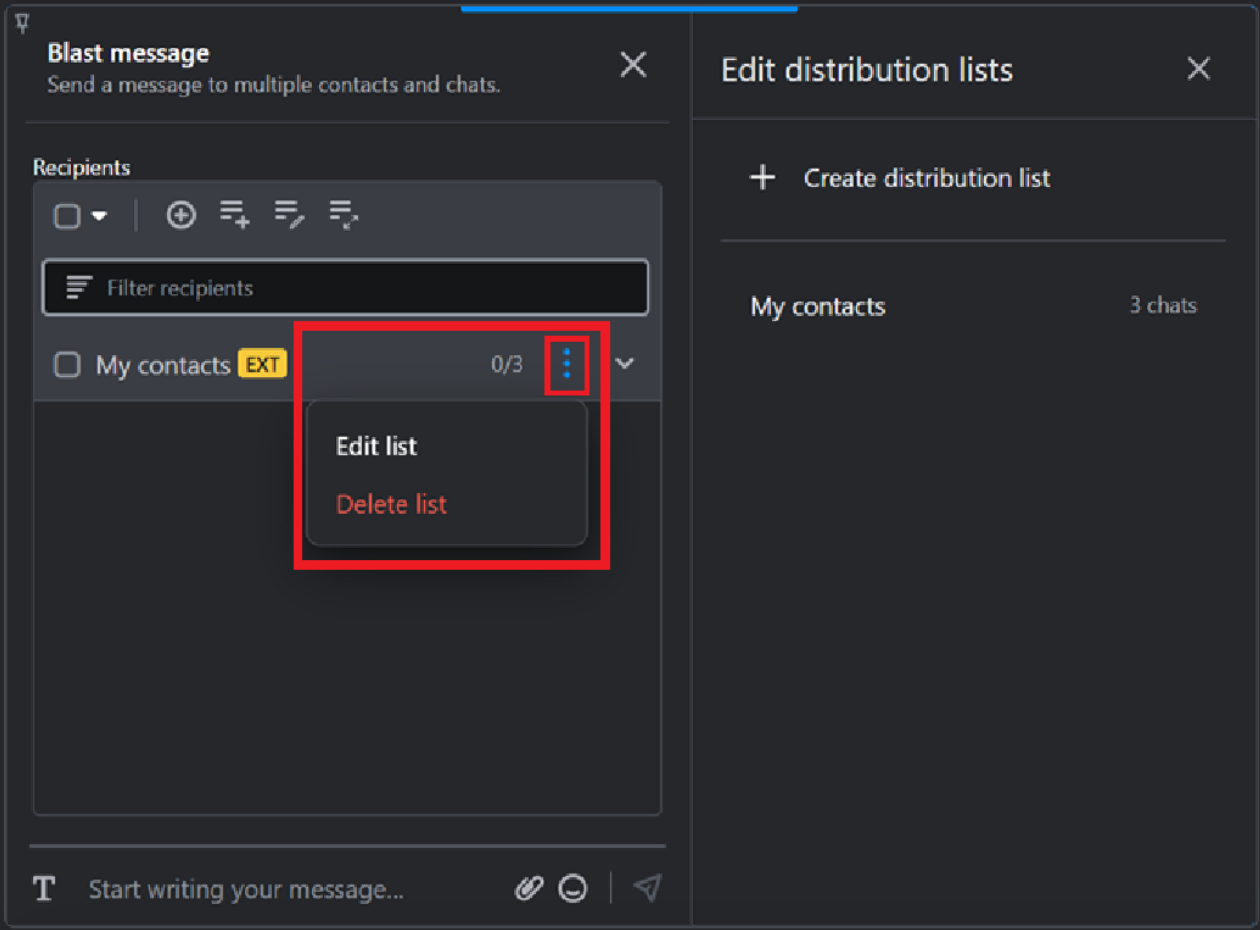Choose Delete list from the menu
Screen dimensions: 1260x930
[391, 504]
